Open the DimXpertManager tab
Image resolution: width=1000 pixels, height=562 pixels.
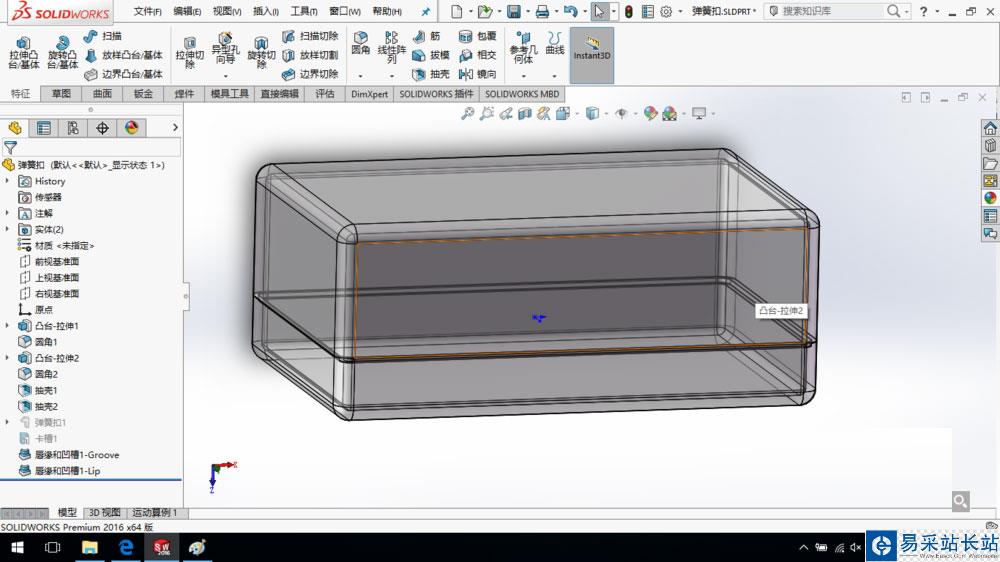click(102, 128)
